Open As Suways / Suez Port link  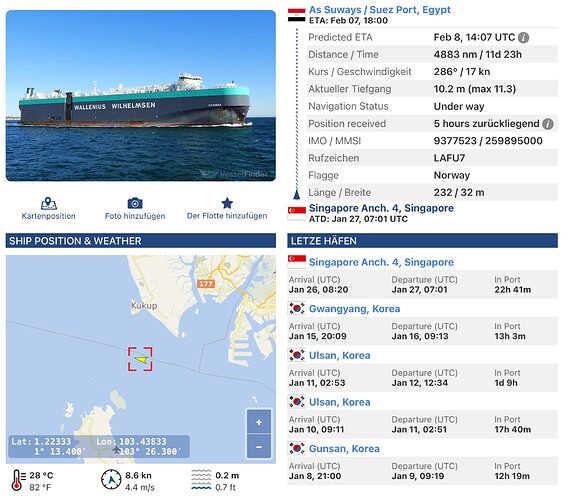point(380,10)
